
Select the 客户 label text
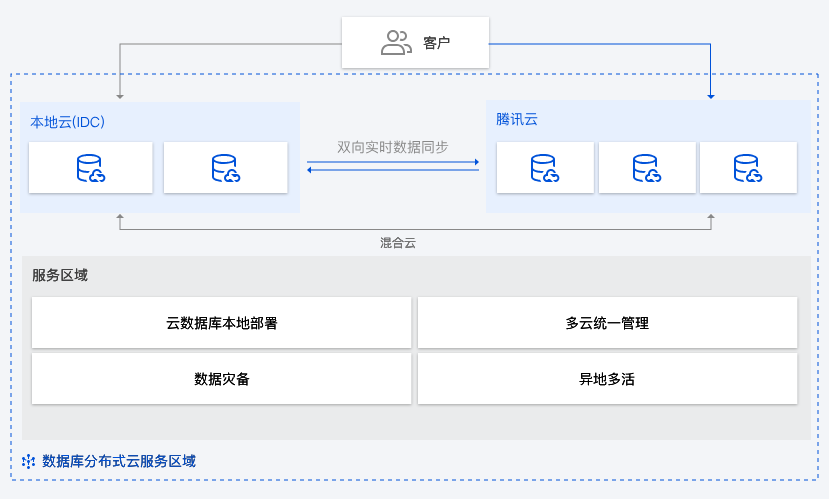[x=437, y=43]
